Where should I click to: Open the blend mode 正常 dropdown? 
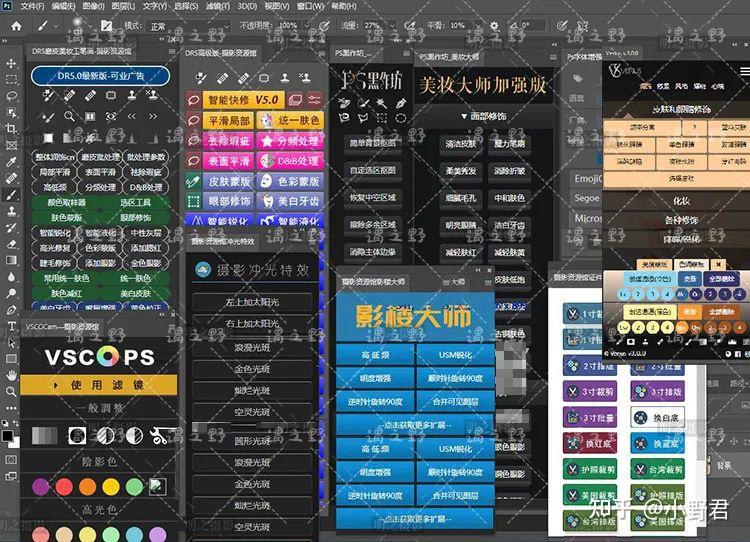189,26
